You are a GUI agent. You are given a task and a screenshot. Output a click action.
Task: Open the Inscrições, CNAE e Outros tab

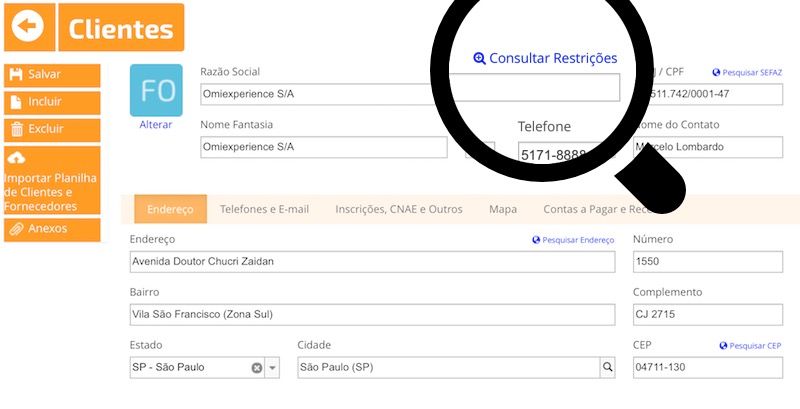coord(399,209)
